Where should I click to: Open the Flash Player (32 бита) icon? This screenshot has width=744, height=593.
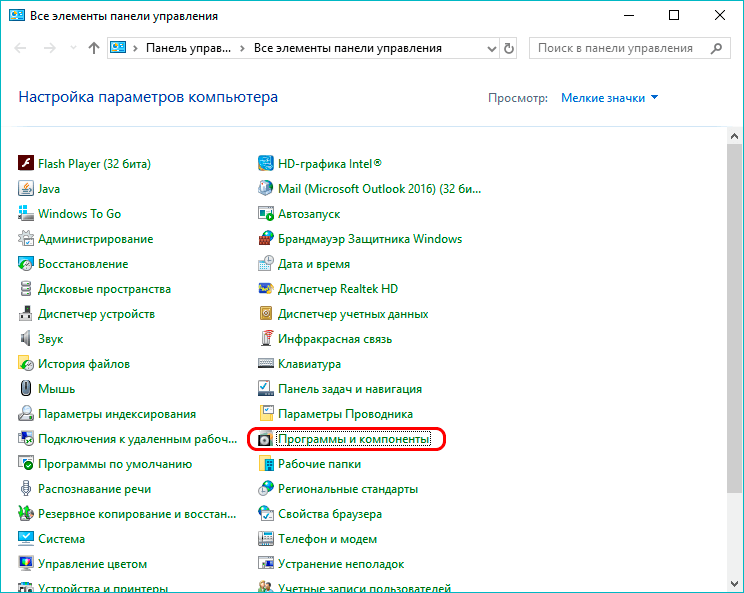click(26, 163)
